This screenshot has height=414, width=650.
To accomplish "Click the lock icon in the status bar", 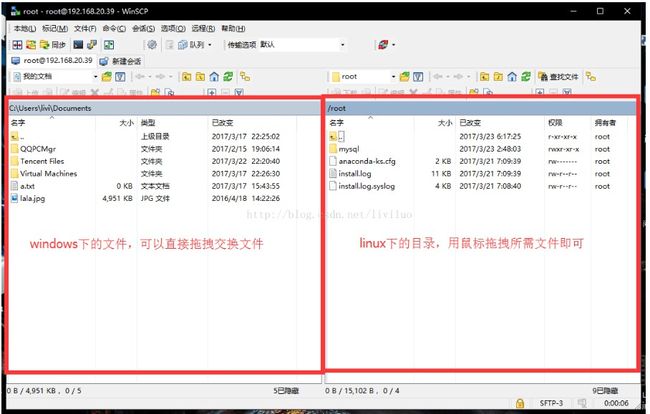I will pyautogui.click(x=520, y=403).
